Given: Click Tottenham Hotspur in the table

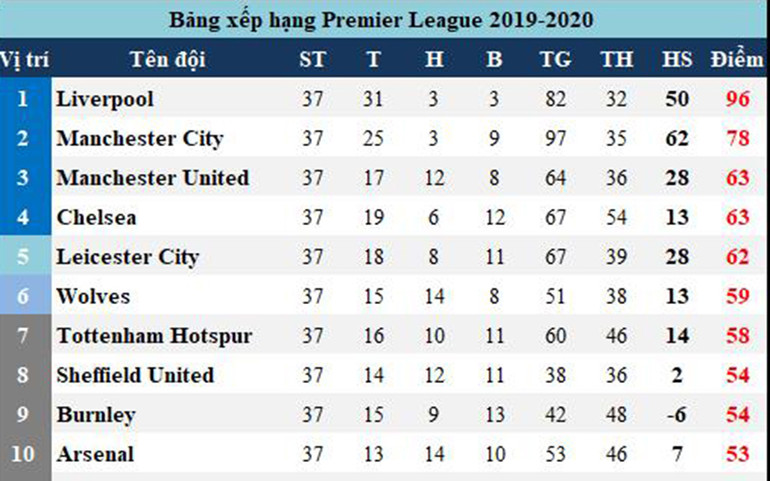Looking at the screenshot, I should click(x=154, y=336).
